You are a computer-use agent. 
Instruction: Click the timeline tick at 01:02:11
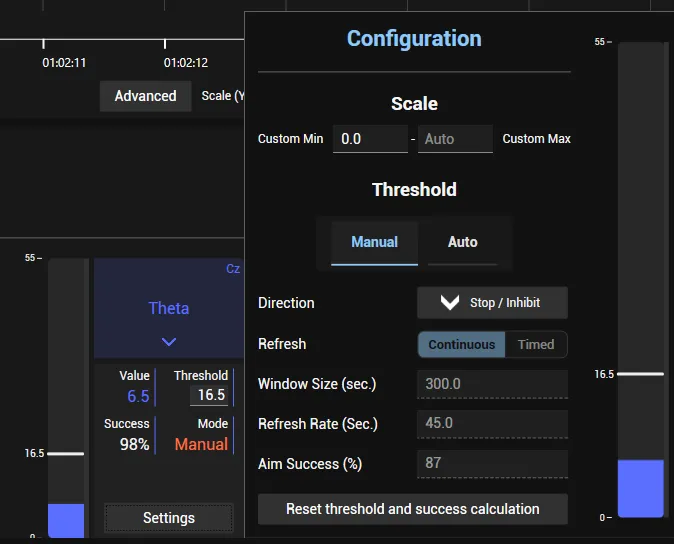click(x=44, y=43)
